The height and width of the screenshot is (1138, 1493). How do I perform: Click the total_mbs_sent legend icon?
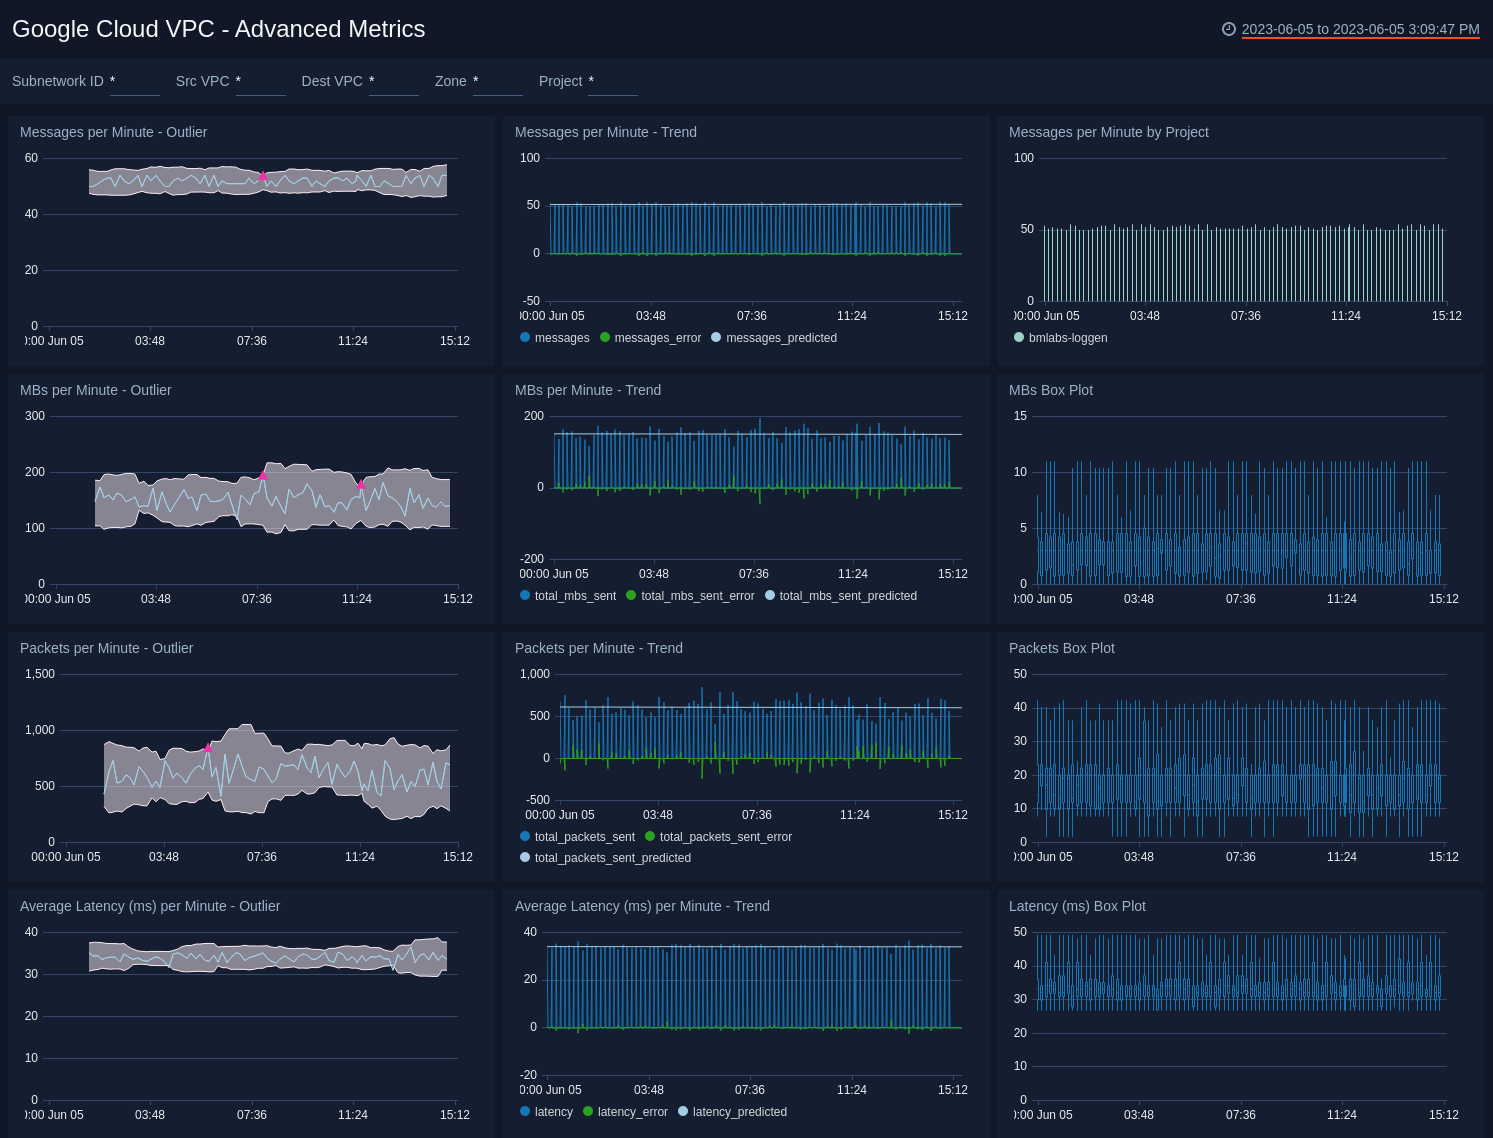click(524, 596)
